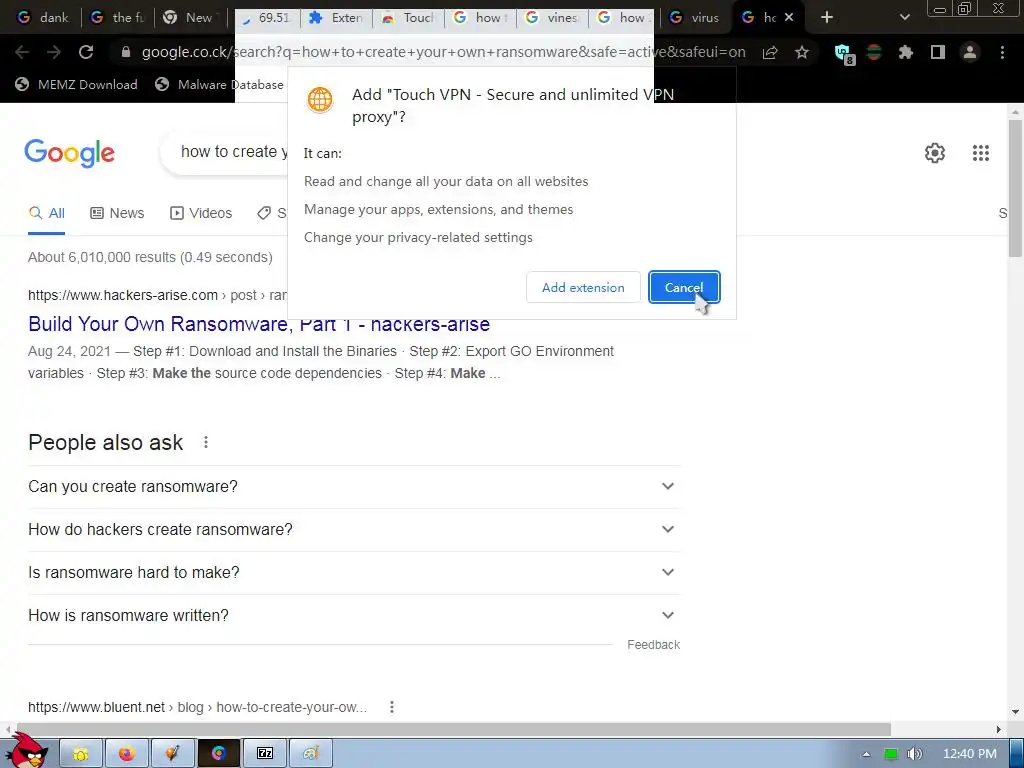
Task: Click the Show desktop strip
Action: (1016, 754)
